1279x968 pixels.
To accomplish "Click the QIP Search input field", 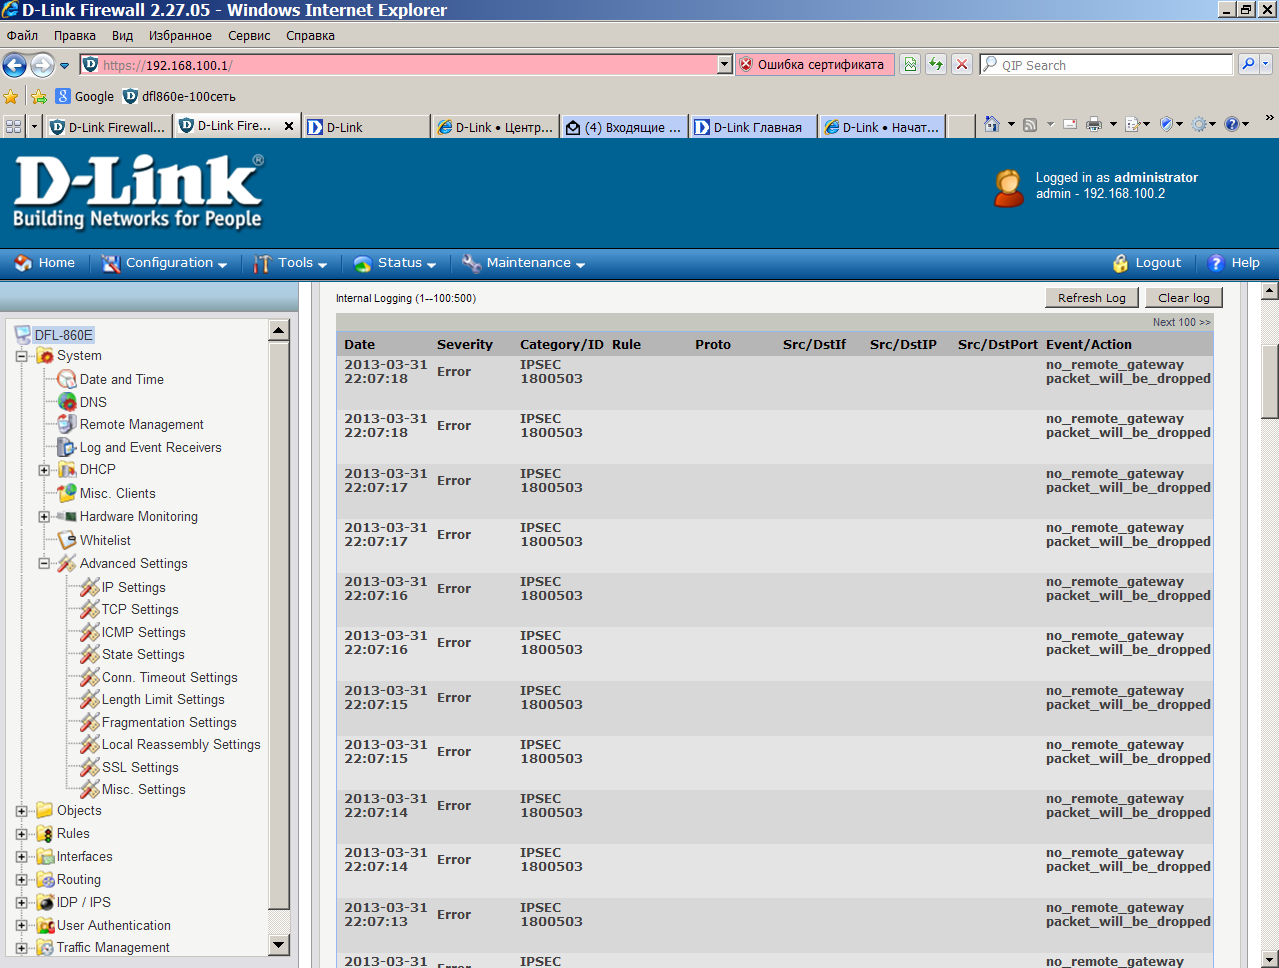I will (1107, 65).
